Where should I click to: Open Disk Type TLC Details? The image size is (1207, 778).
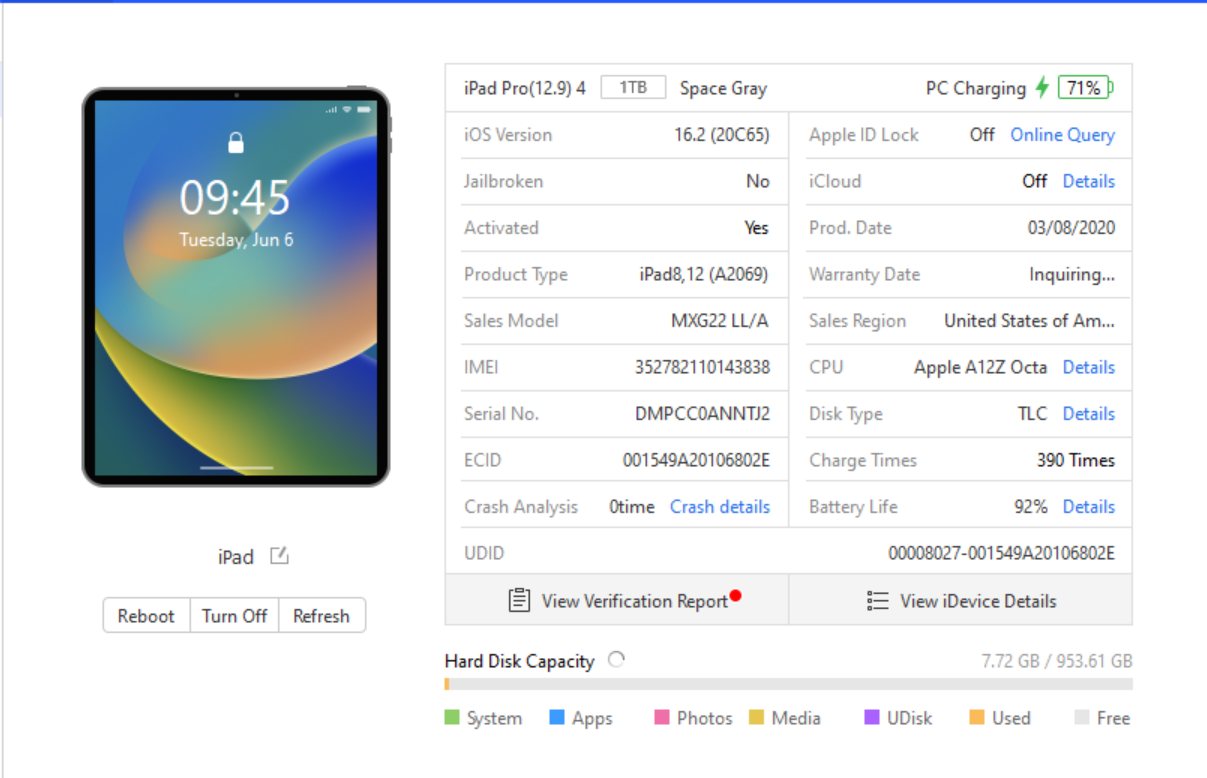(1089, 413)
